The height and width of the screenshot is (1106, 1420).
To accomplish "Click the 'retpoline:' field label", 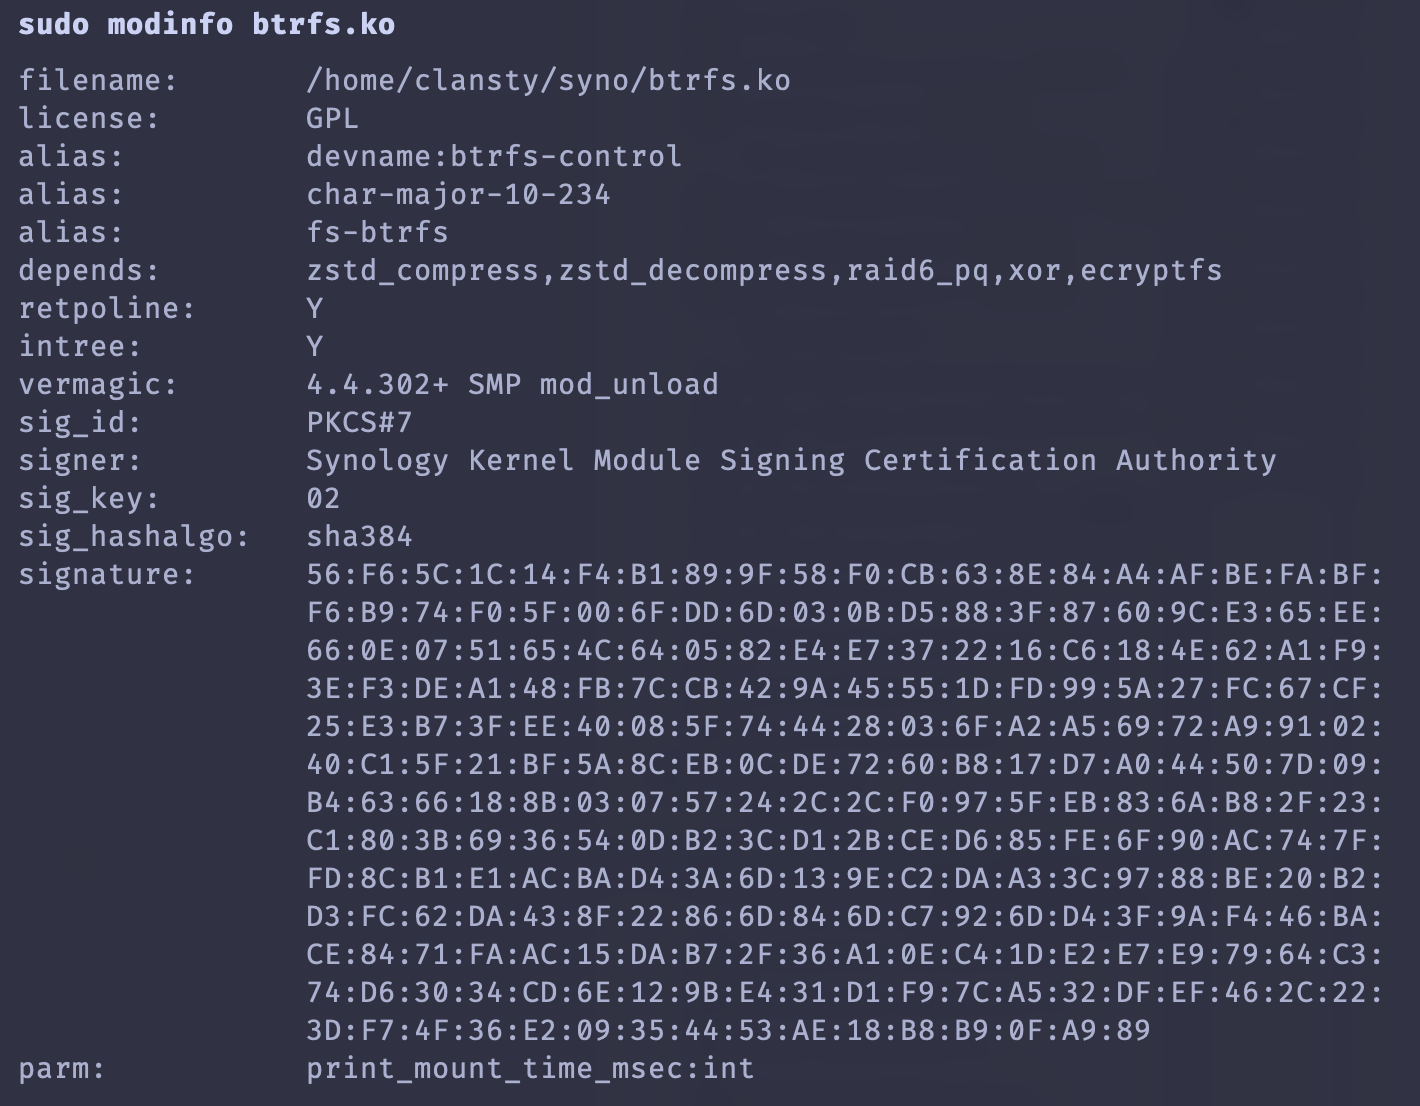I will coord(106,308).
